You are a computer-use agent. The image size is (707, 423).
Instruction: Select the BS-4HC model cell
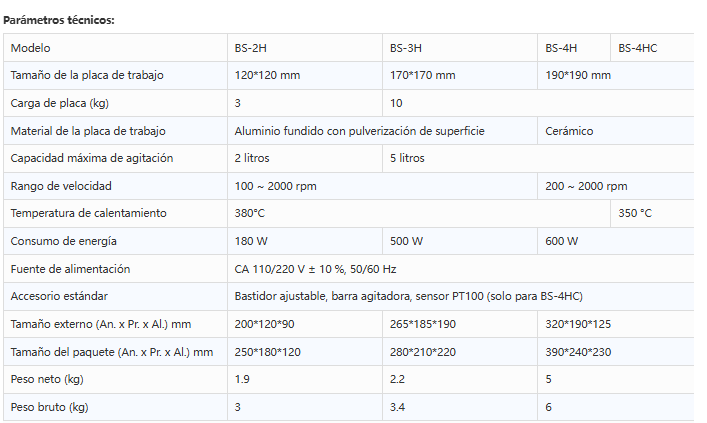pos(638,48)
